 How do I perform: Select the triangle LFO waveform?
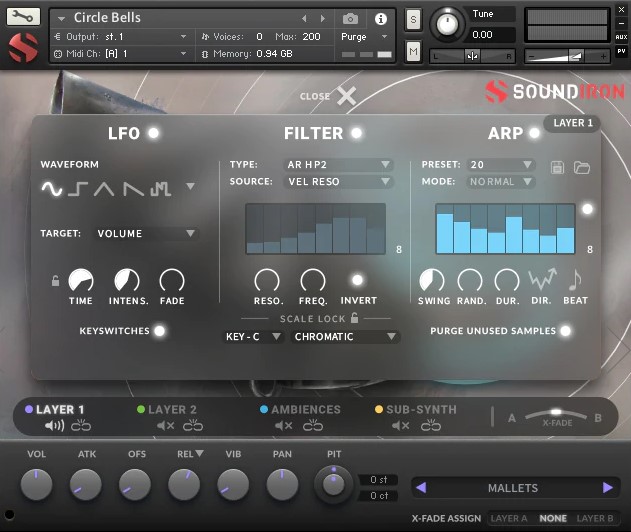(104, 188)
